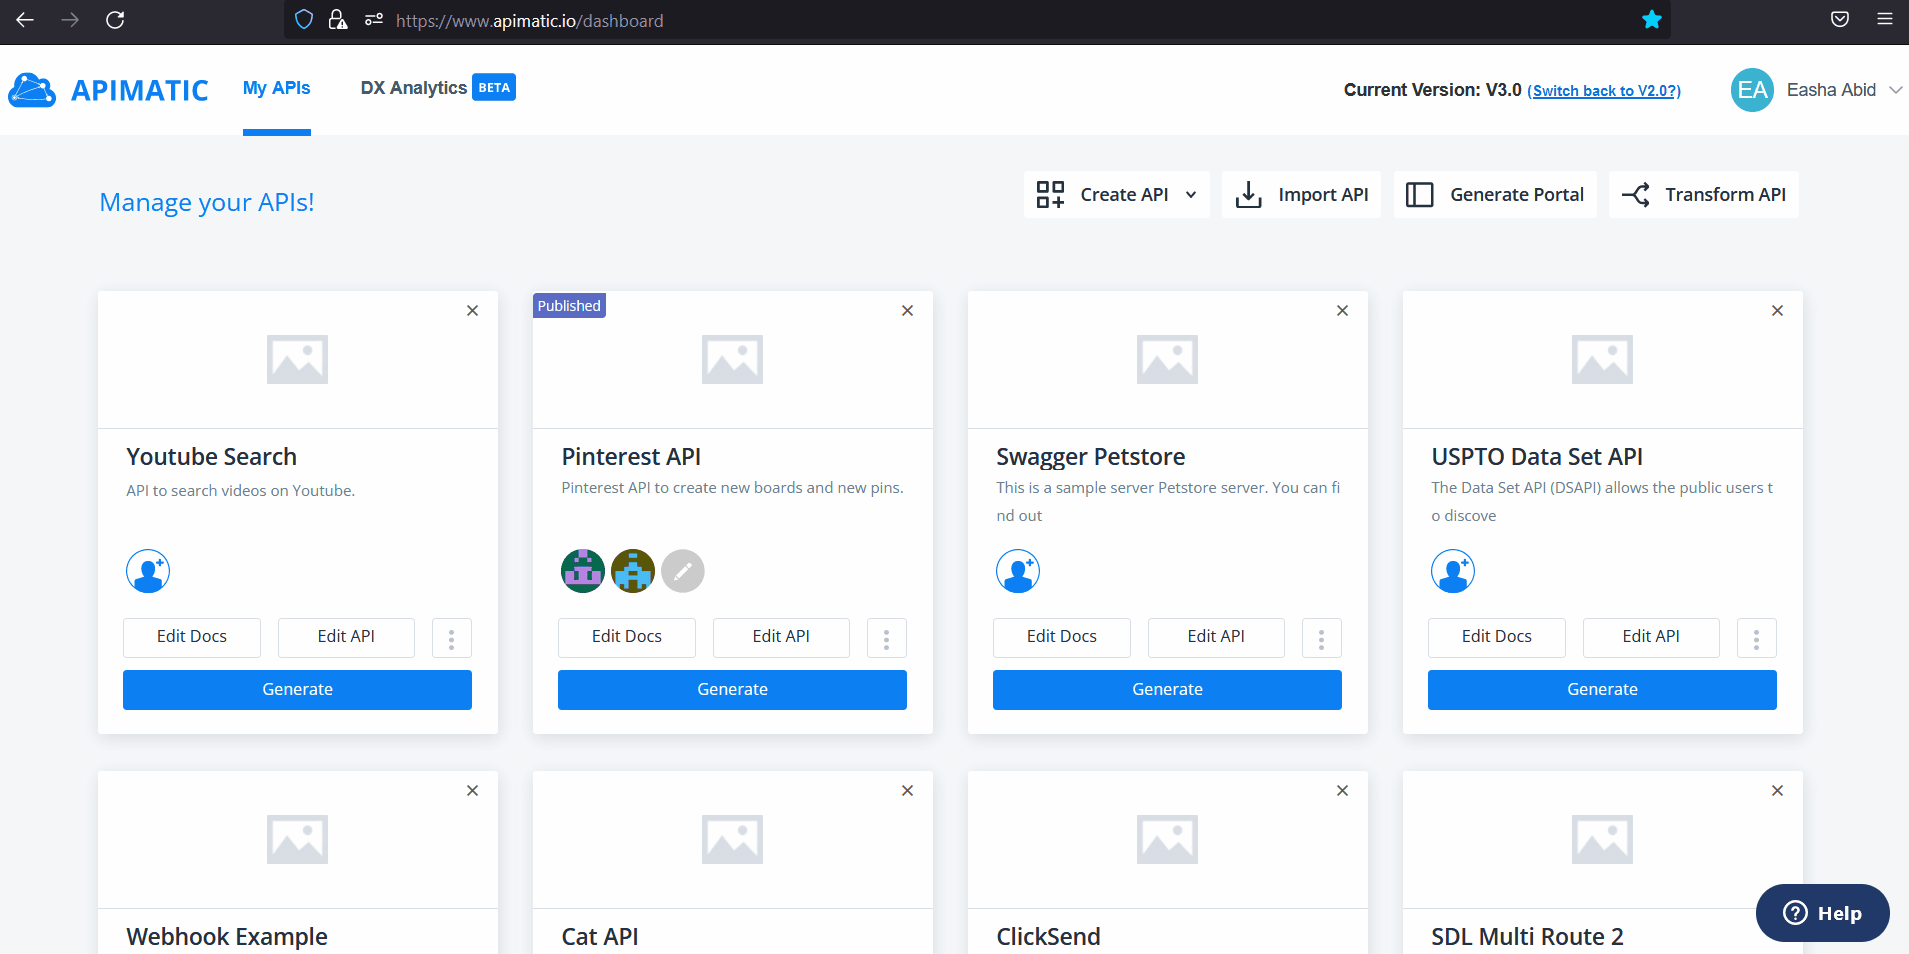Click the add collaborator icon on Swagger Petstore
This screenshot has height=954, width=1909.
[x=1017, y=571]
